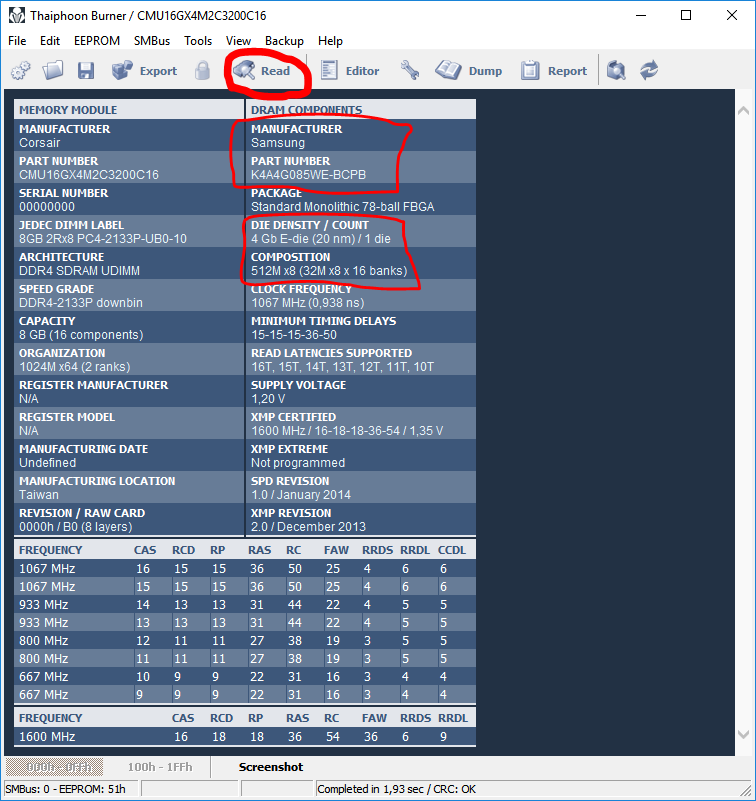Click JEDEC label 8GB 2Rx8 PC4-2133P-UB0-10
This screenshot has width=756, height=801.
point(103,239)
